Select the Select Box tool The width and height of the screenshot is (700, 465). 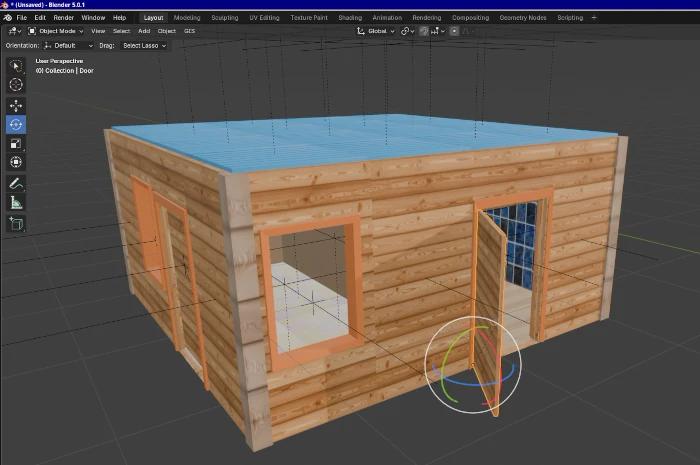(16, 66)
